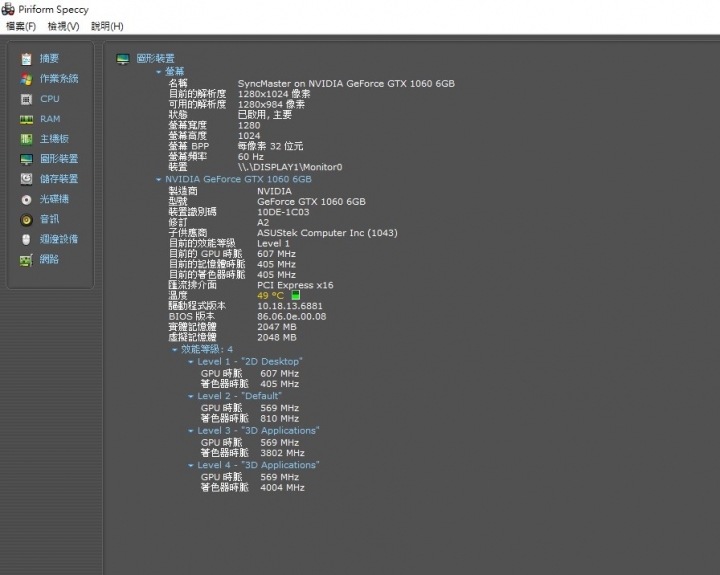Image resolution: width=720 pixels, height=575 pixels.
Task: Click the Level 1 current performance level value
Action: [x=273, y=243]
